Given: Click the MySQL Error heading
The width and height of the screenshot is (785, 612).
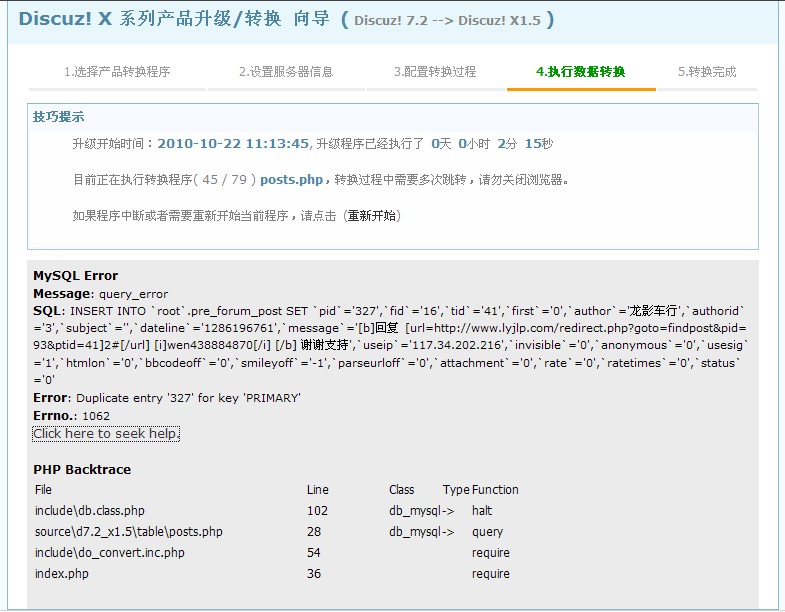Looking at the screenshot, I should coord(76,275).
